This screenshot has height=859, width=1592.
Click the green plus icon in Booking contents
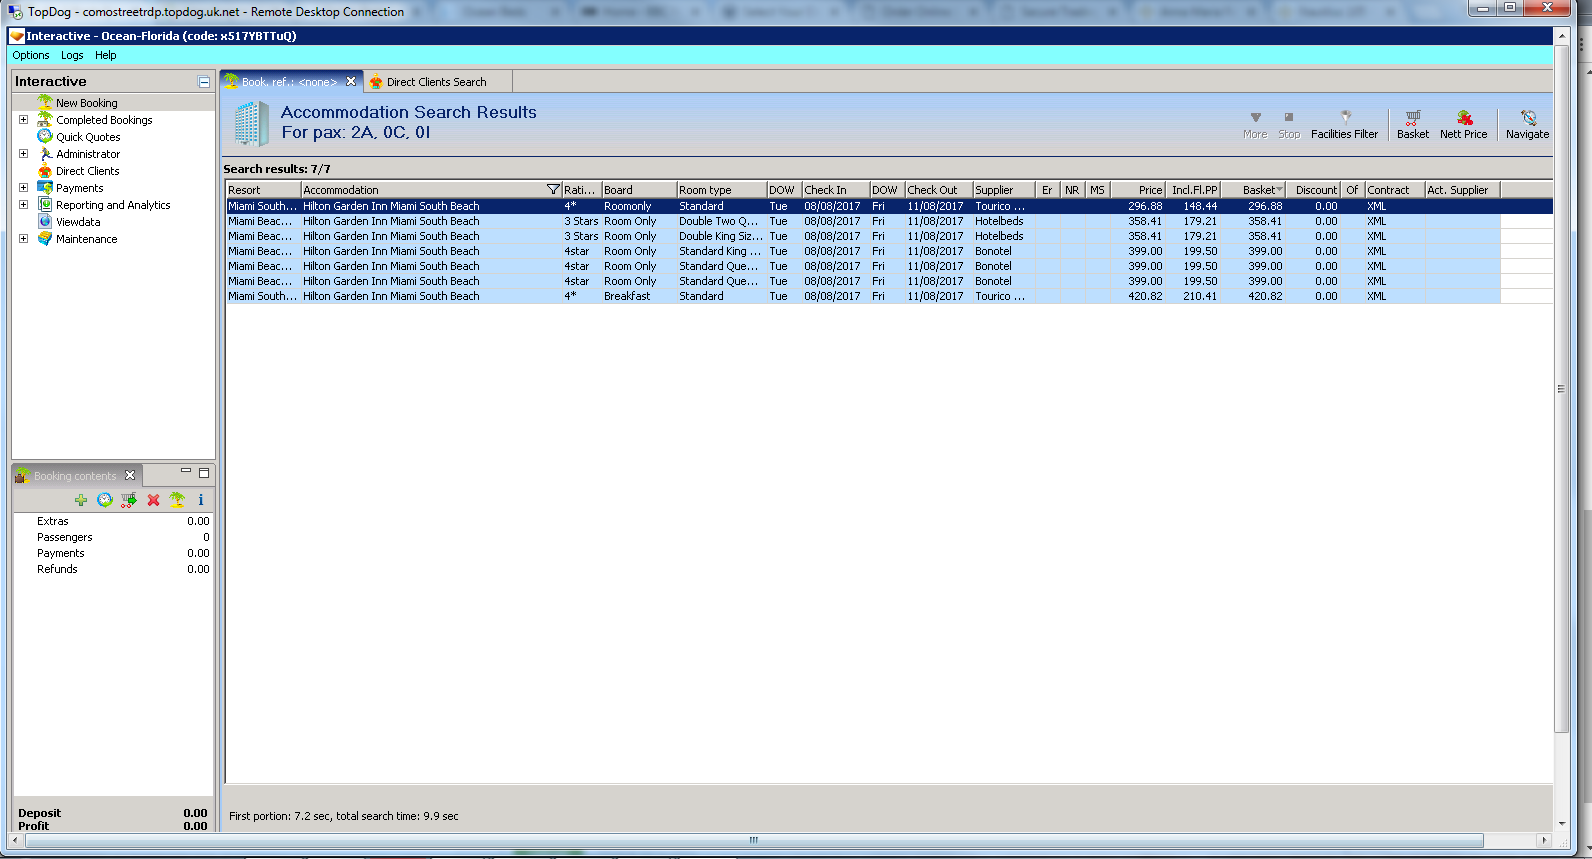[x=81, y=500]
